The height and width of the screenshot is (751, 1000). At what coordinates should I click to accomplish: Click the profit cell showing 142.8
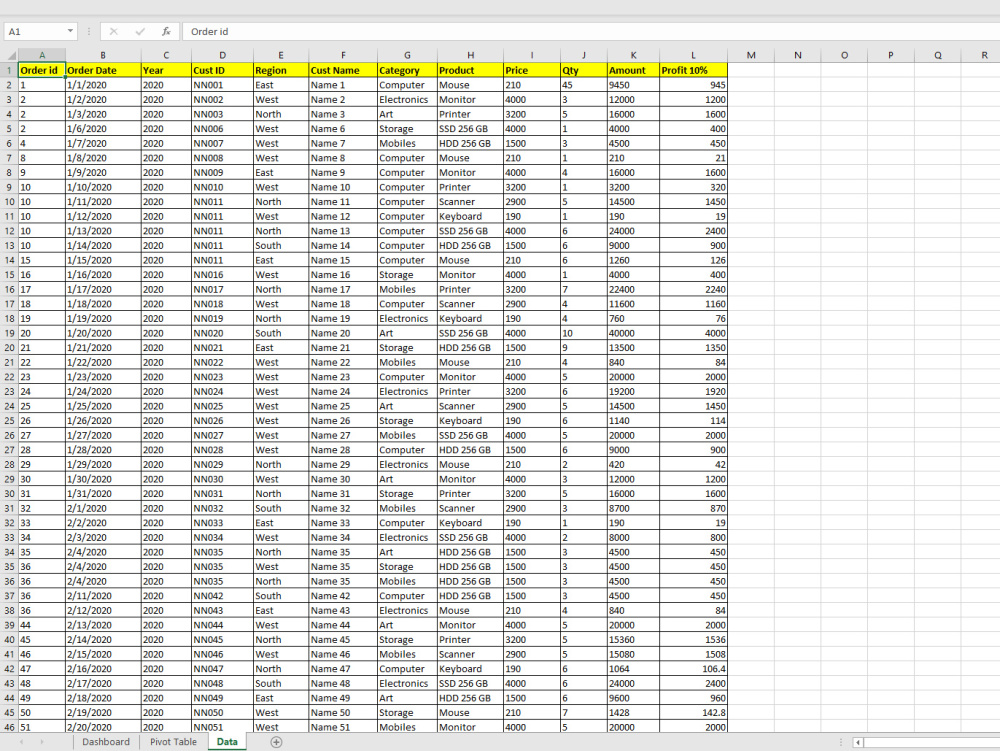693,713
